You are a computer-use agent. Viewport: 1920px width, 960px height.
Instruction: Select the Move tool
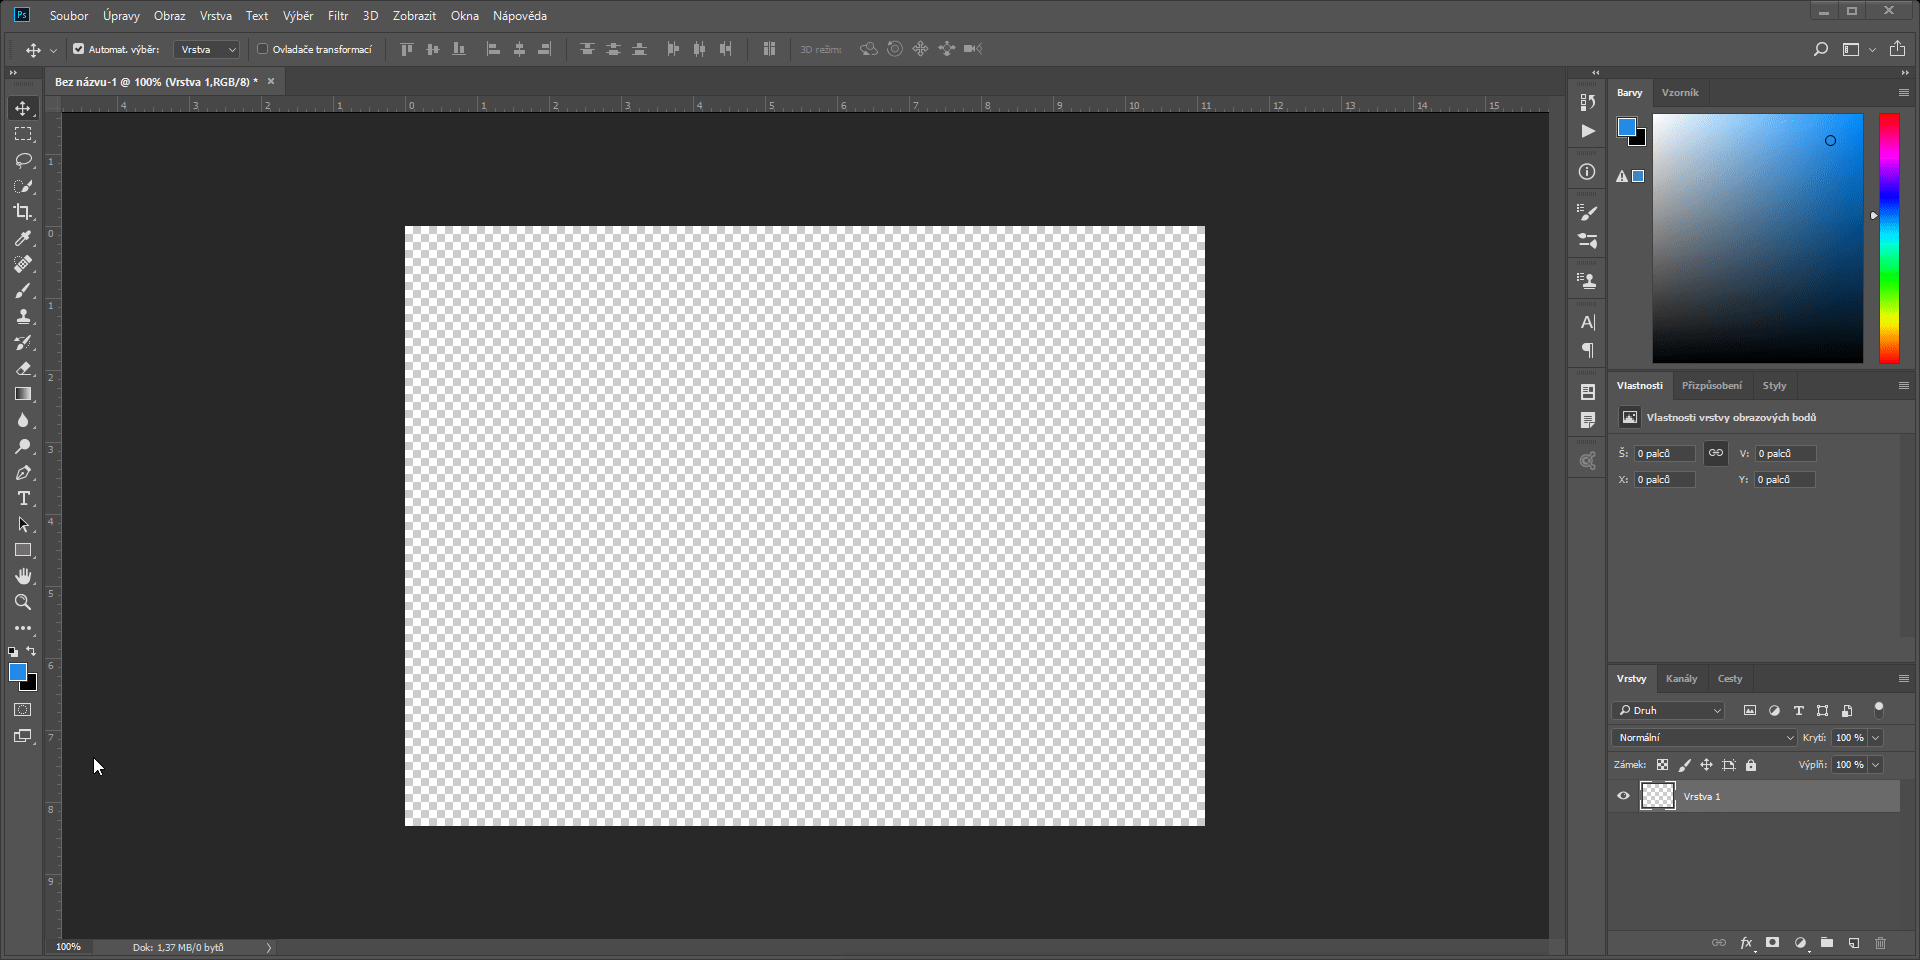(x=22, y=108)
